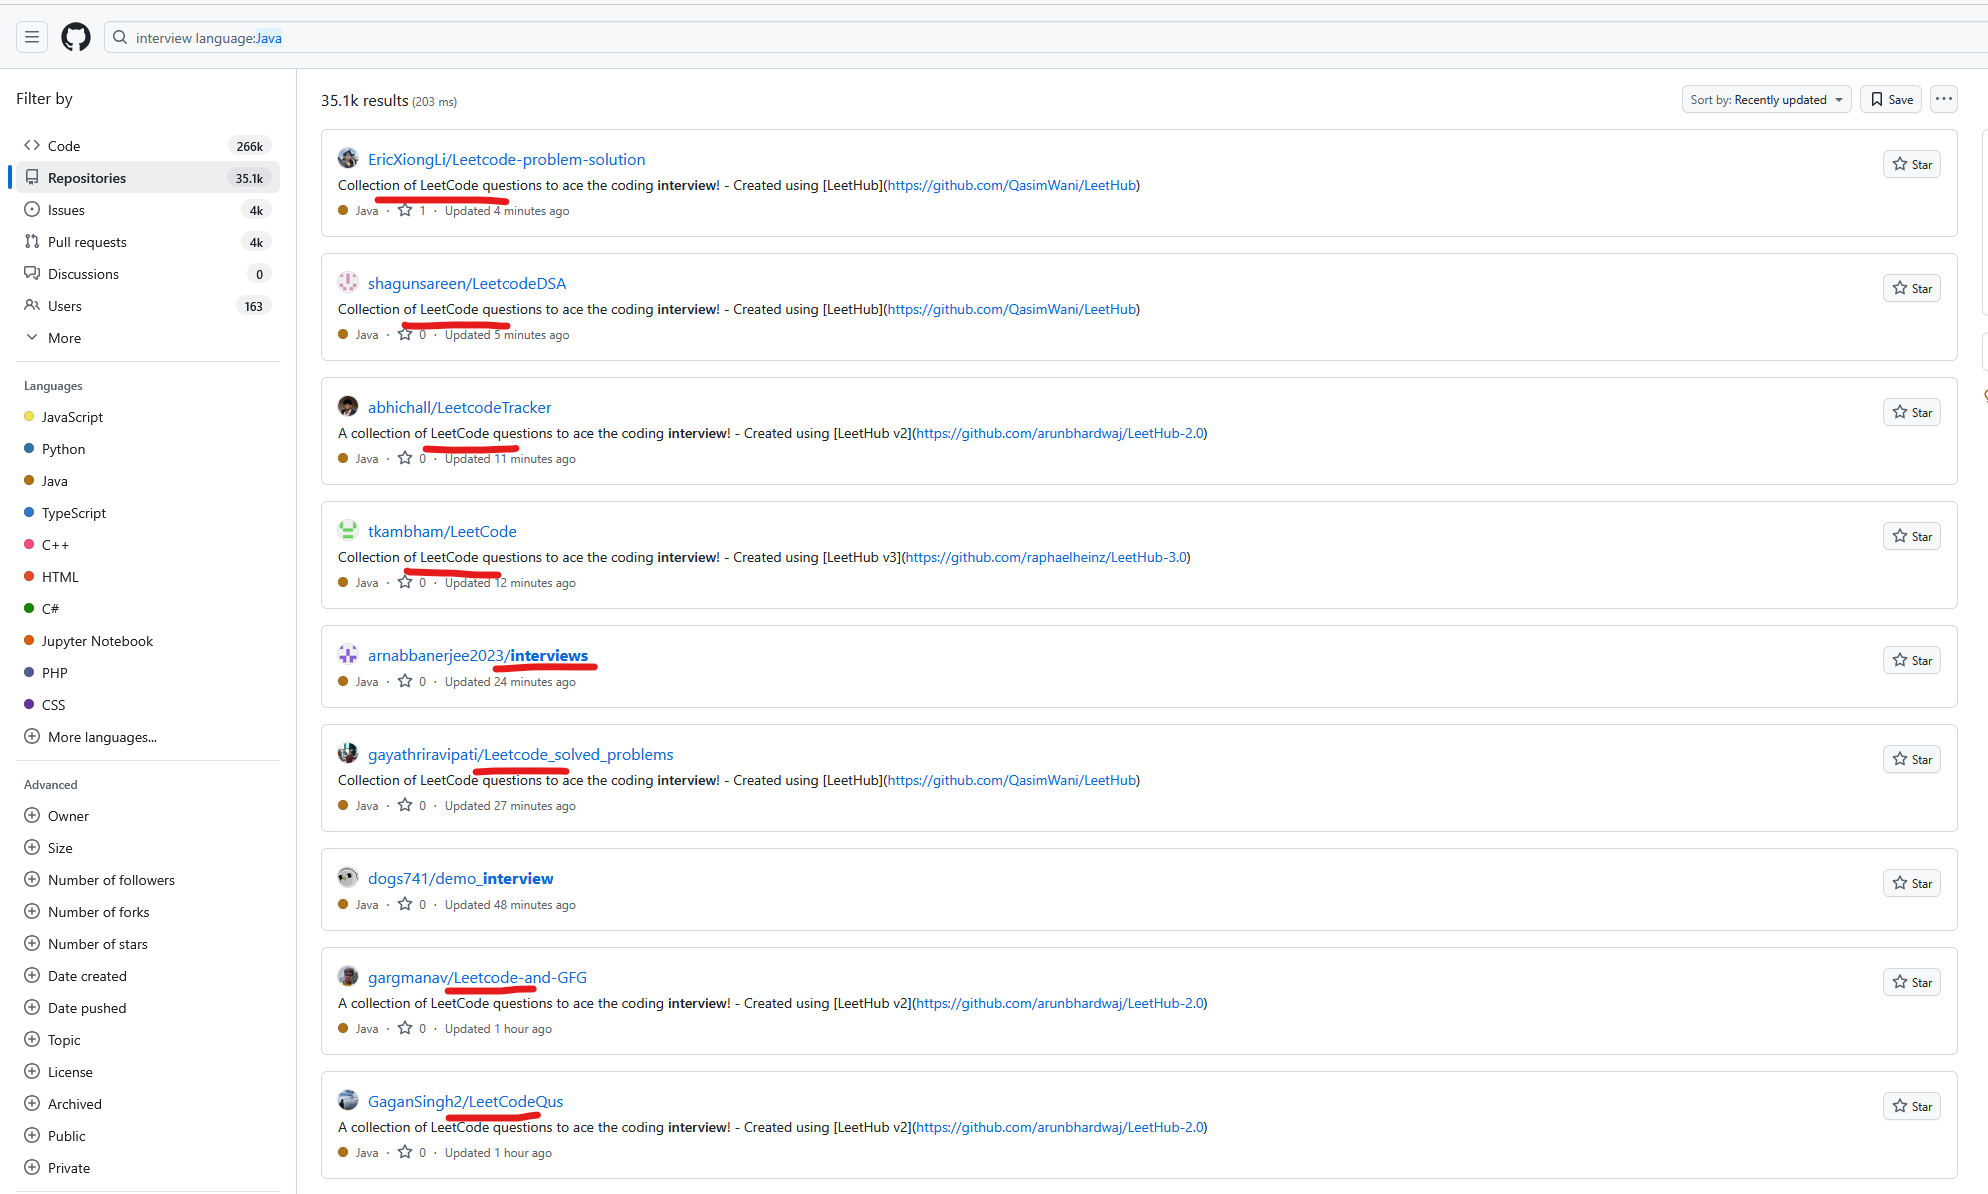
Task: Toggle star on dogs741/demo_interview
Action: [x=1911, y=883]
